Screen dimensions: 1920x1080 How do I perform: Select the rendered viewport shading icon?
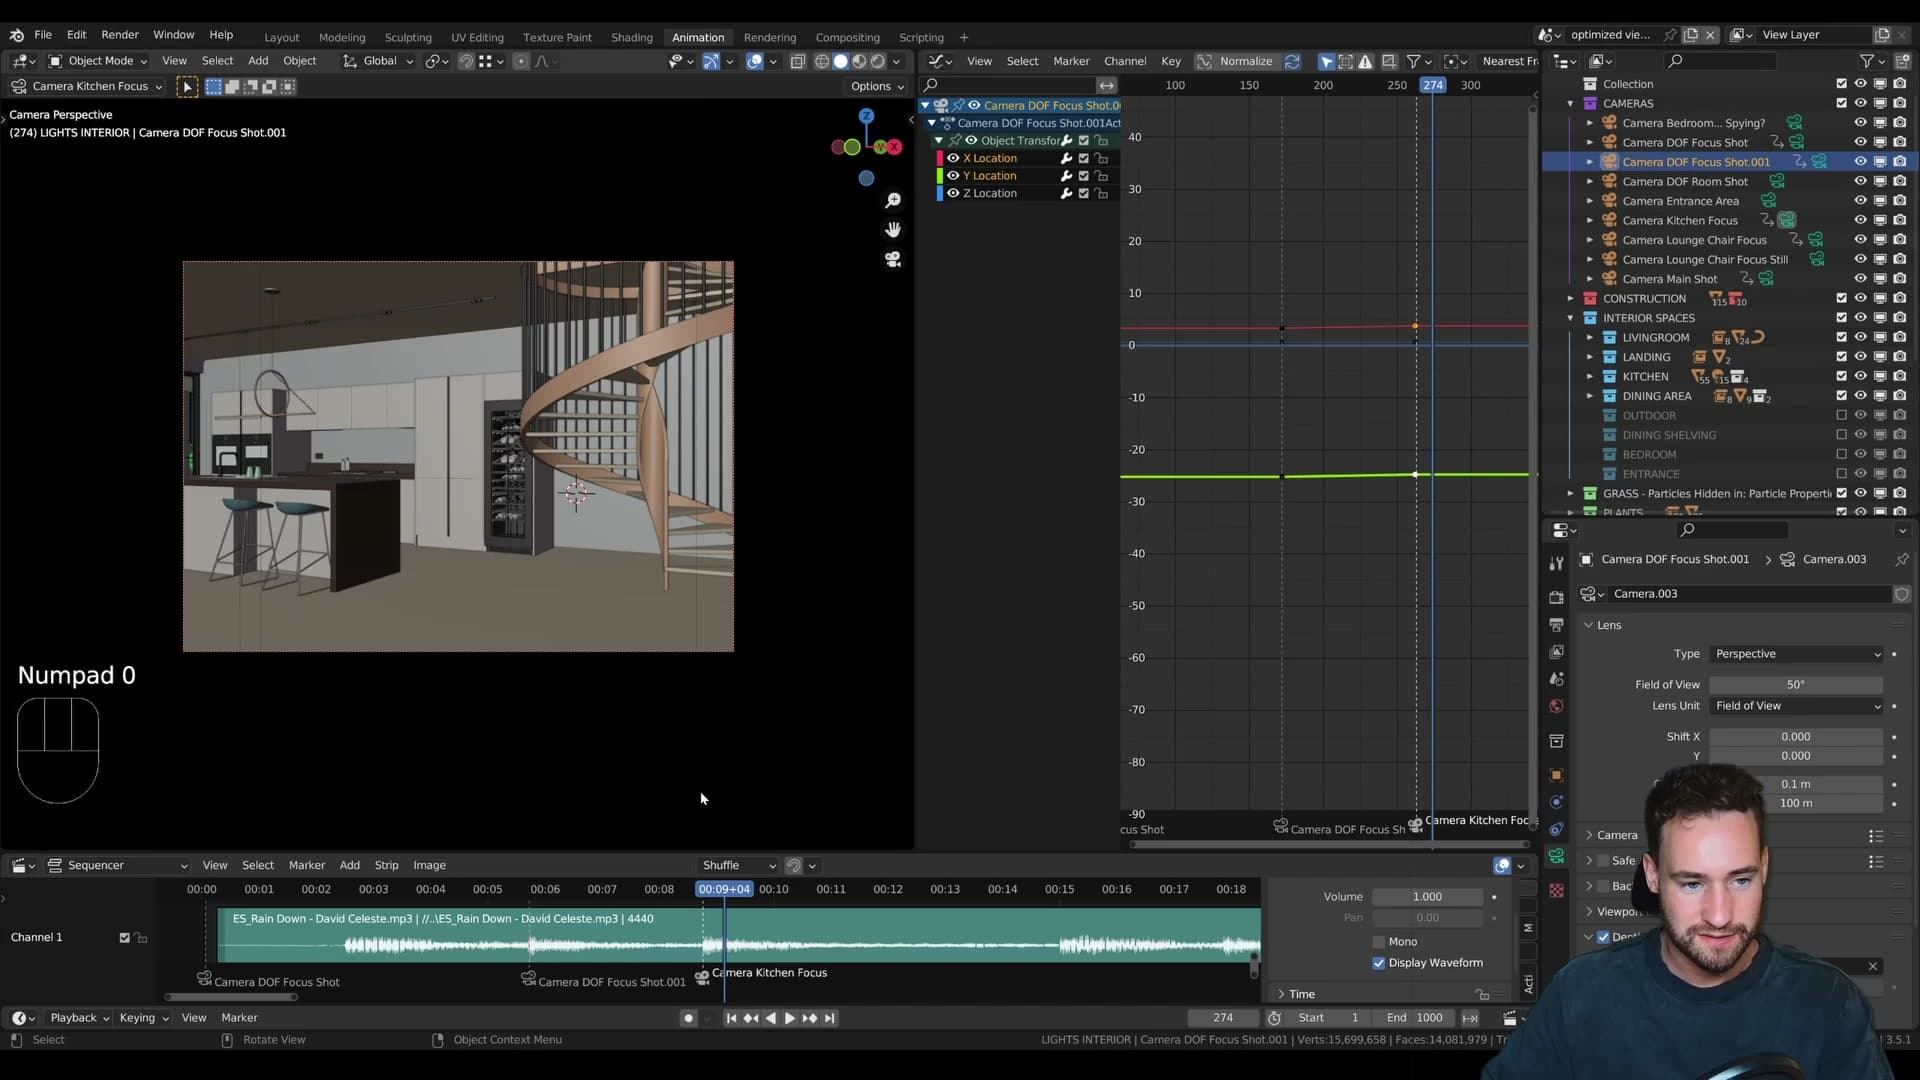[x=878, y=61]
